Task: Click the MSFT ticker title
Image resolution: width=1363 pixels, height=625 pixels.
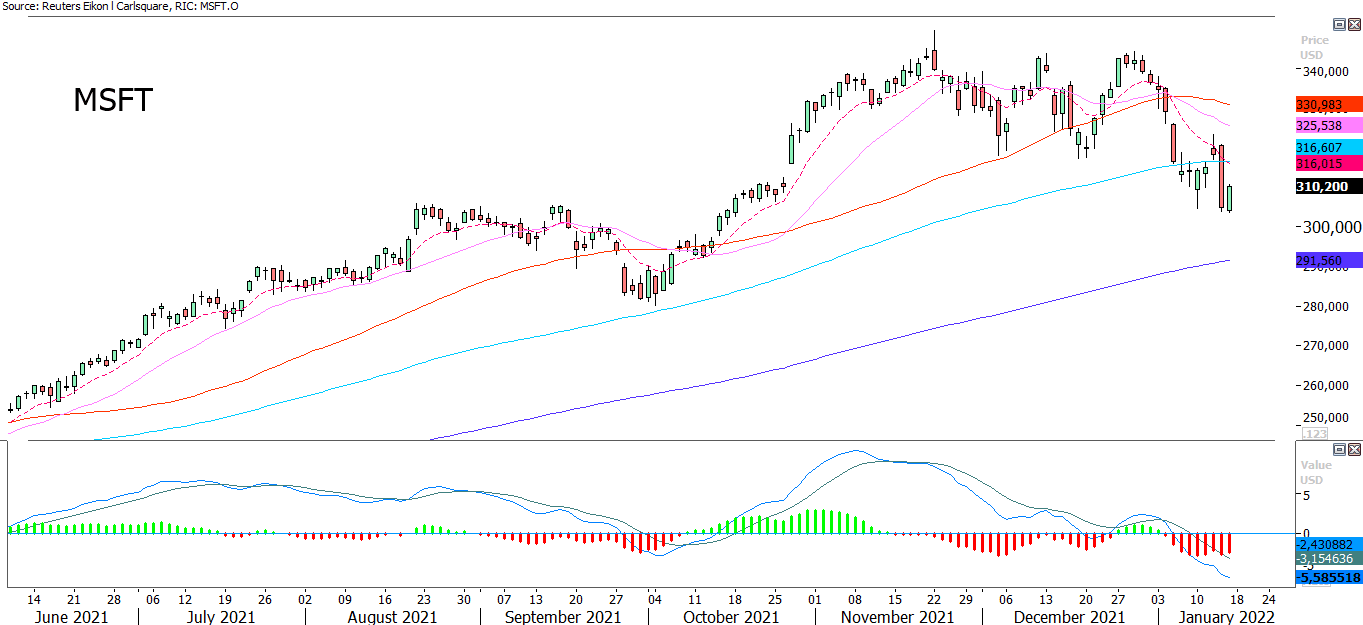Action: [x=113, y=100]
